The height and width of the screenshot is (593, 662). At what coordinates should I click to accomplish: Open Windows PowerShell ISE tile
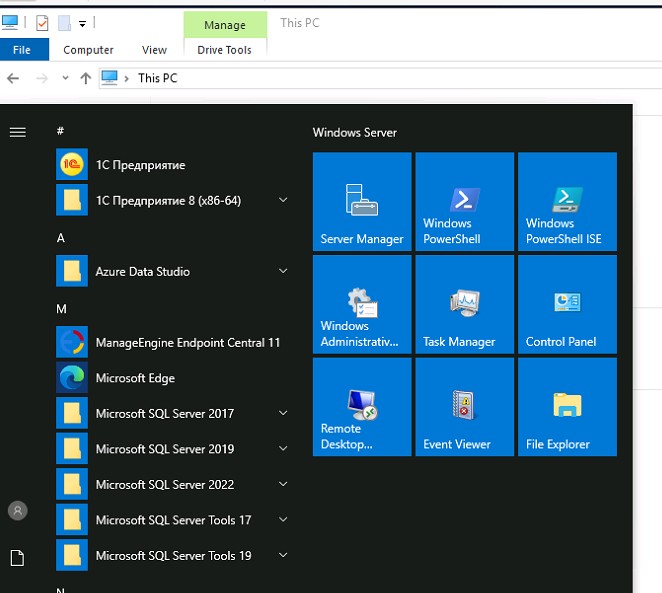[567, 201]
